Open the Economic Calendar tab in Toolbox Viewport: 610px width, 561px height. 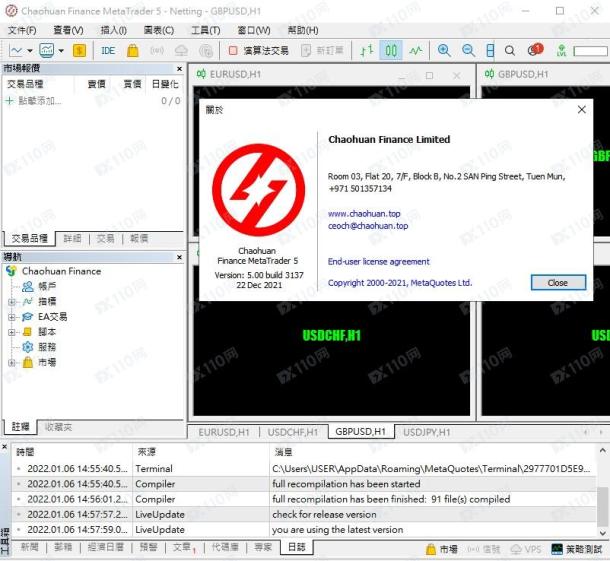coord(105,548)
